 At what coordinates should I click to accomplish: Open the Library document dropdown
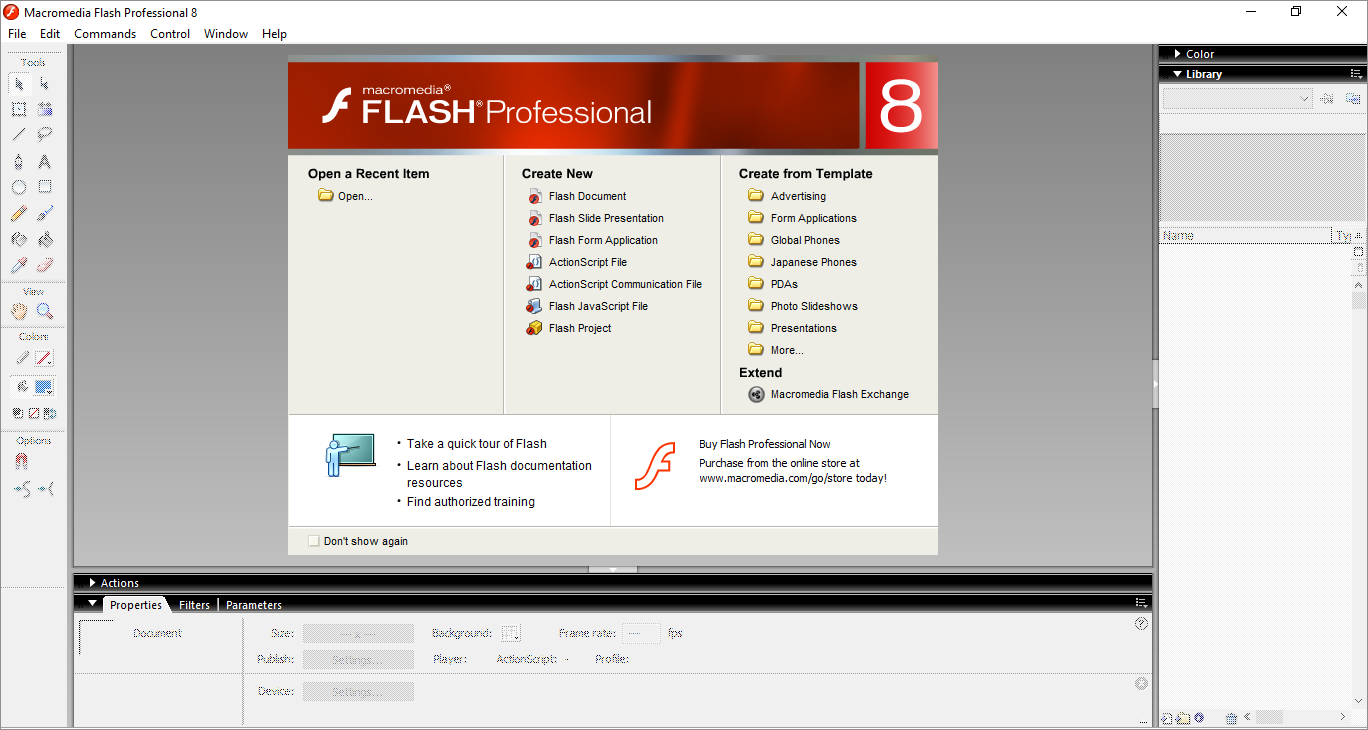point(1237,98)
